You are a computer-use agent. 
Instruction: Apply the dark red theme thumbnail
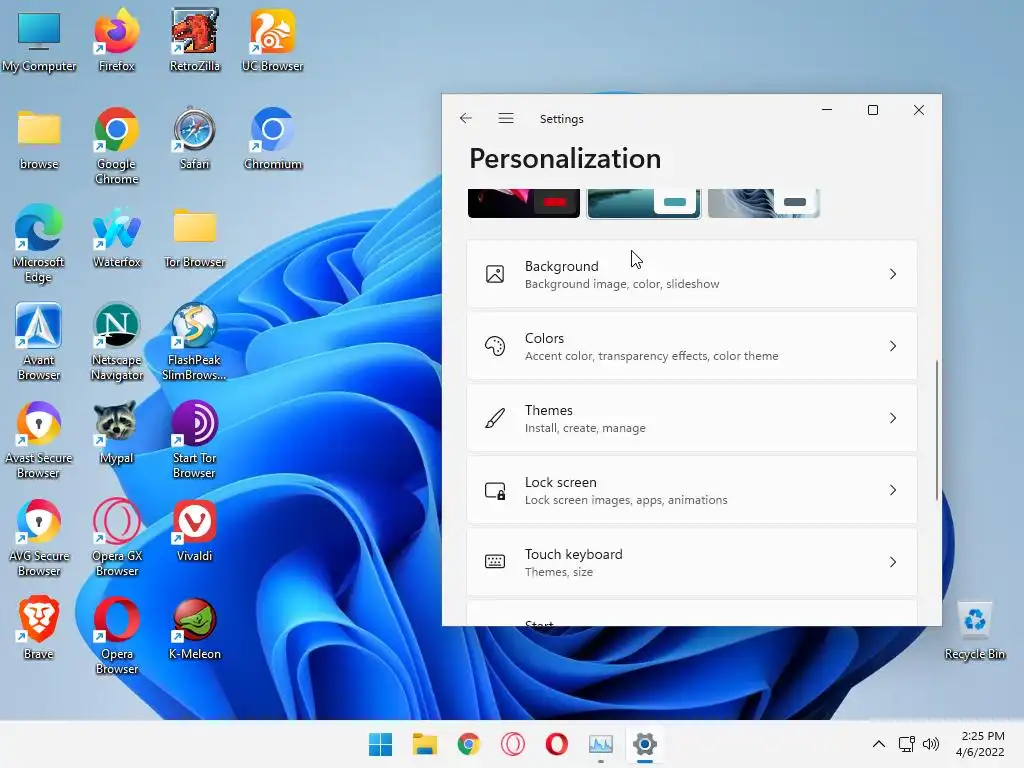[524, 203]
